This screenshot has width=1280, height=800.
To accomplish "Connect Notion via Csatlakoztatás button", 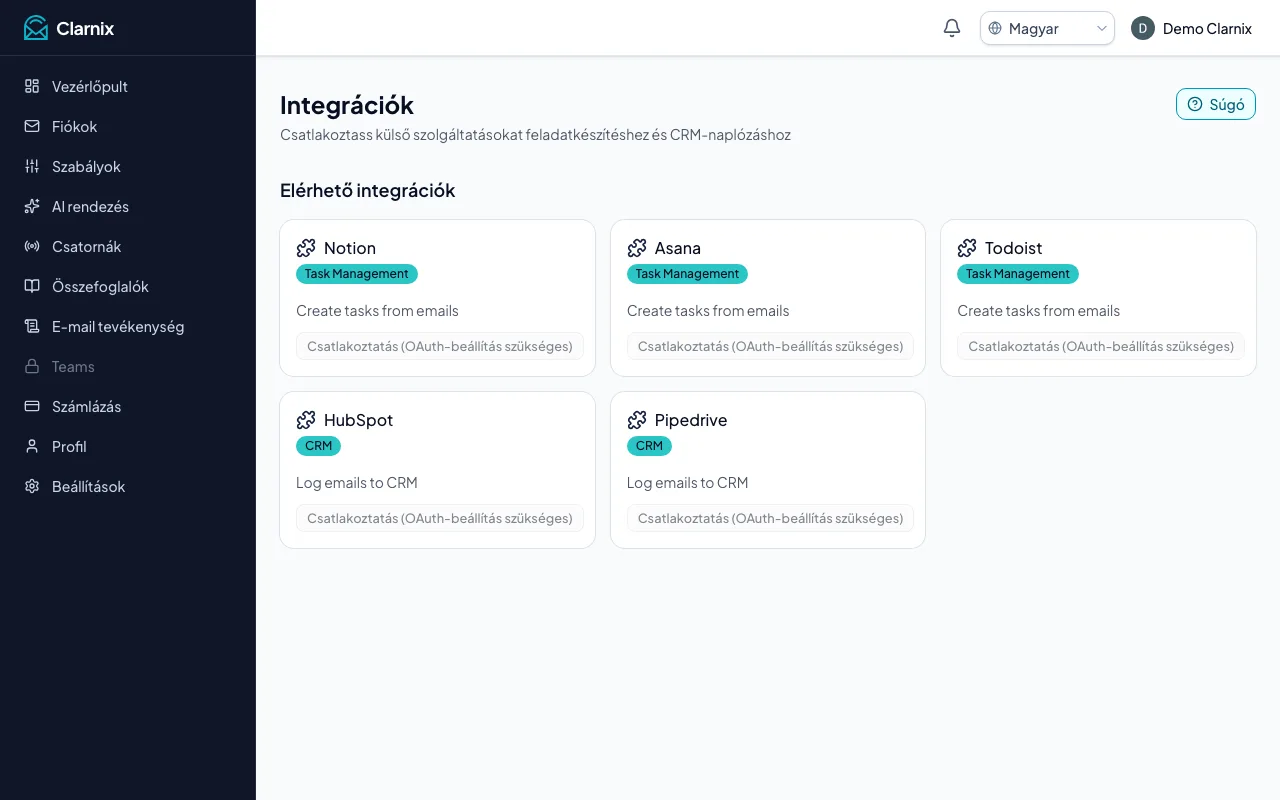I will pos(439,346).
